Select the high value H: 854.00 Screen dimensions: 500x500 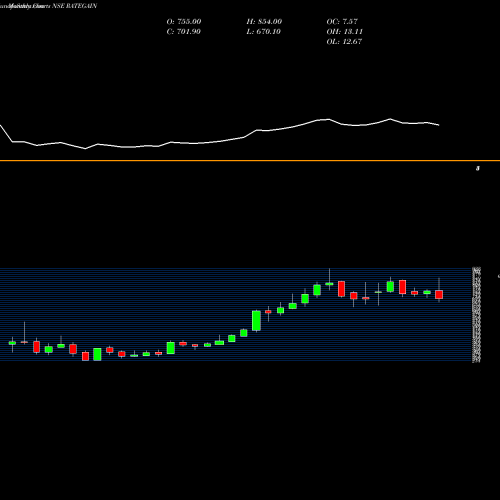tap(264, 22)
